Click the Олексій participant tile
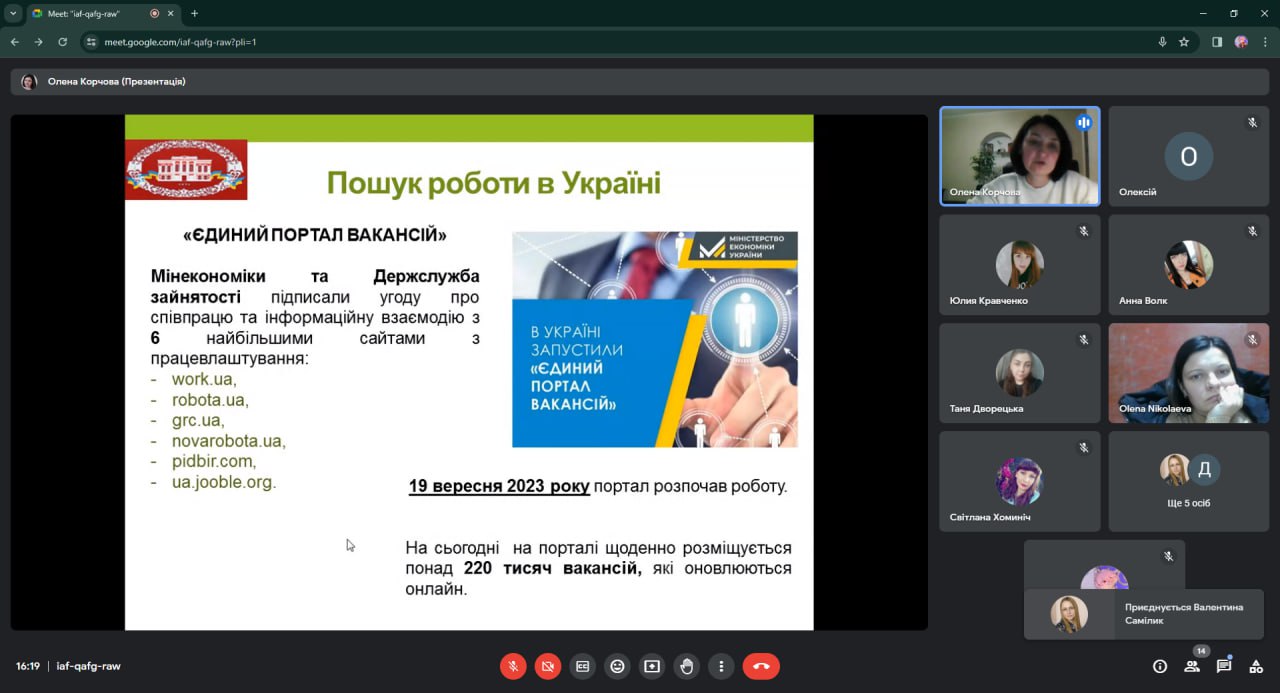The height and width of the screenshot is (693, 1280). click(x=1188, y=156)
